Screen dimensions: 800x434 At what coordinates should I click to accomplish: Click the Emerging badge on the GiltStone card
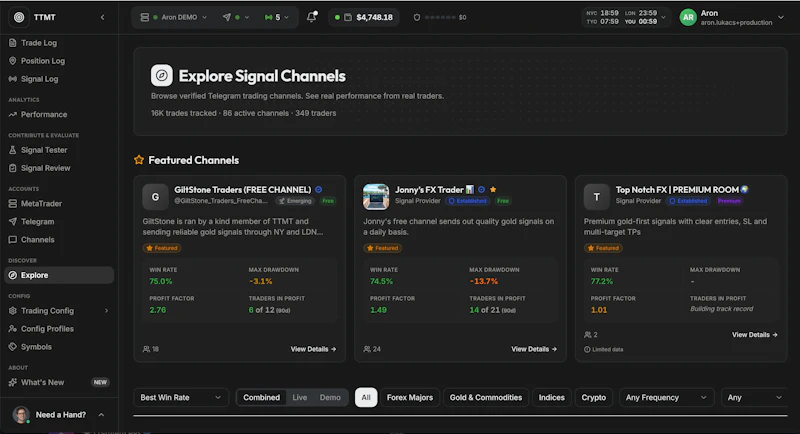(x=295, y=201)
